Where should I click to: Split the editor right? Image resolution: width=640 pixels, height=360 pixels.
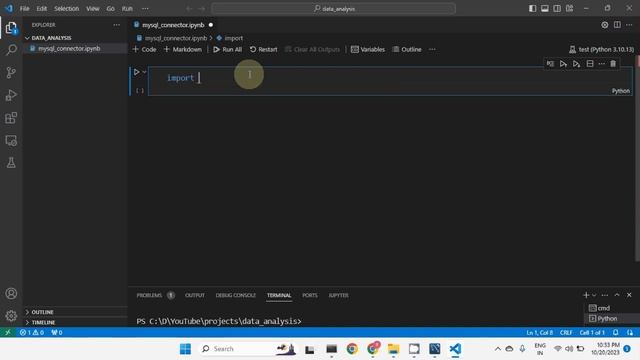tap(617, 25)
